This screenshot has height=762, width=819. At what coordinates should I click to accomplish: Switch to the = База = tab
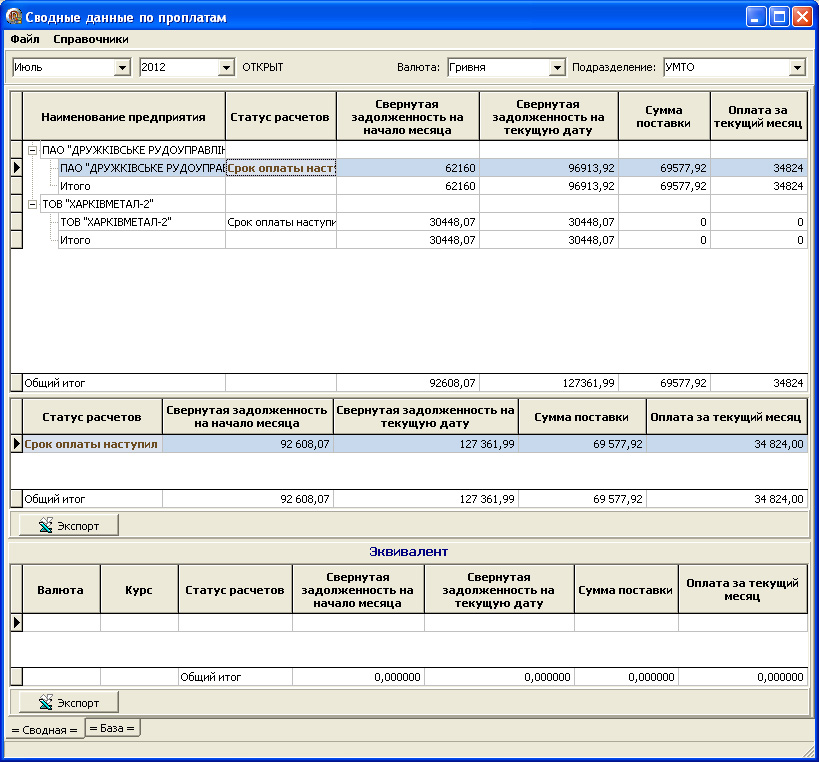point(112,728)
